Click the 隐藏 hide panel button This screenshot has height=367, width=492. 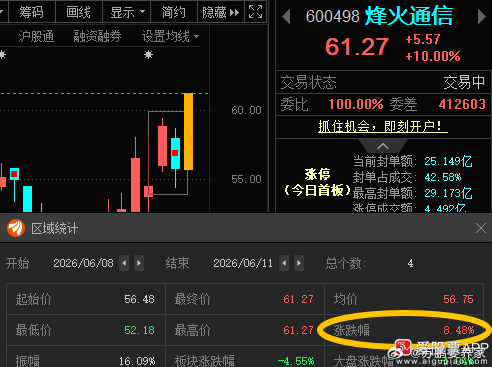pos(221,12)
